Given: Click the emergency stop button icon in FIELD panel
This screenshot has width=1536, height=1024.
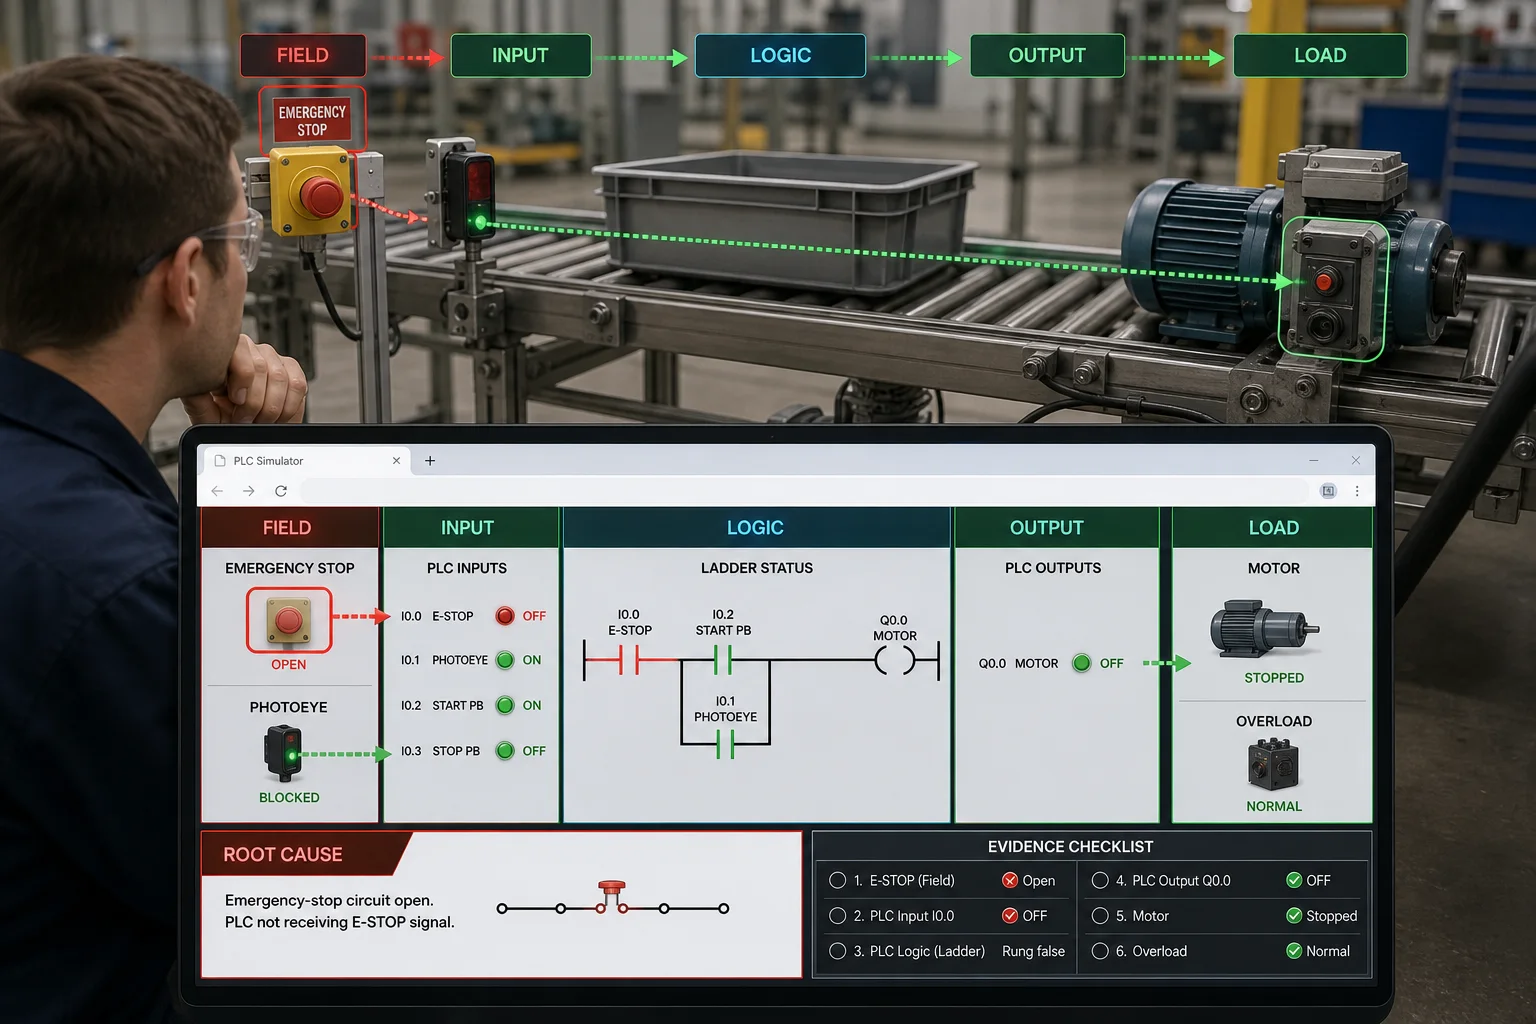Looking at the screenshot, I should (289, 621).
